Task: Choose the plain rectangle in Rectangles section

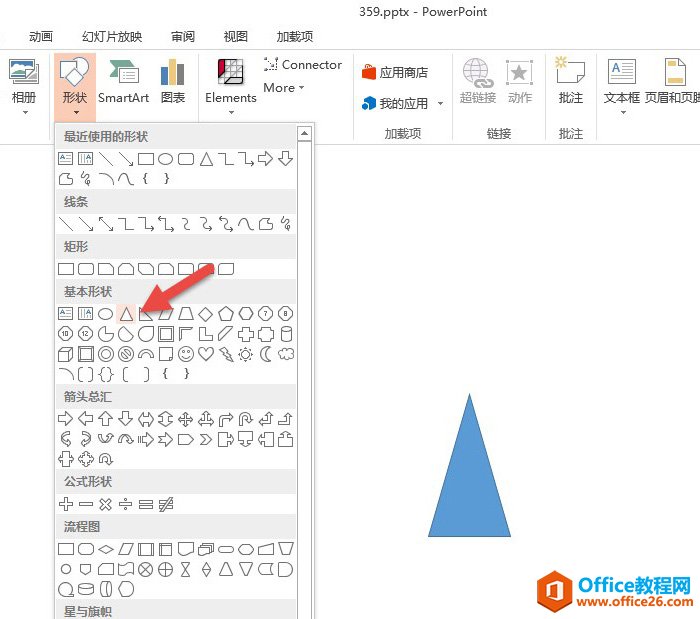Action: 66,269
